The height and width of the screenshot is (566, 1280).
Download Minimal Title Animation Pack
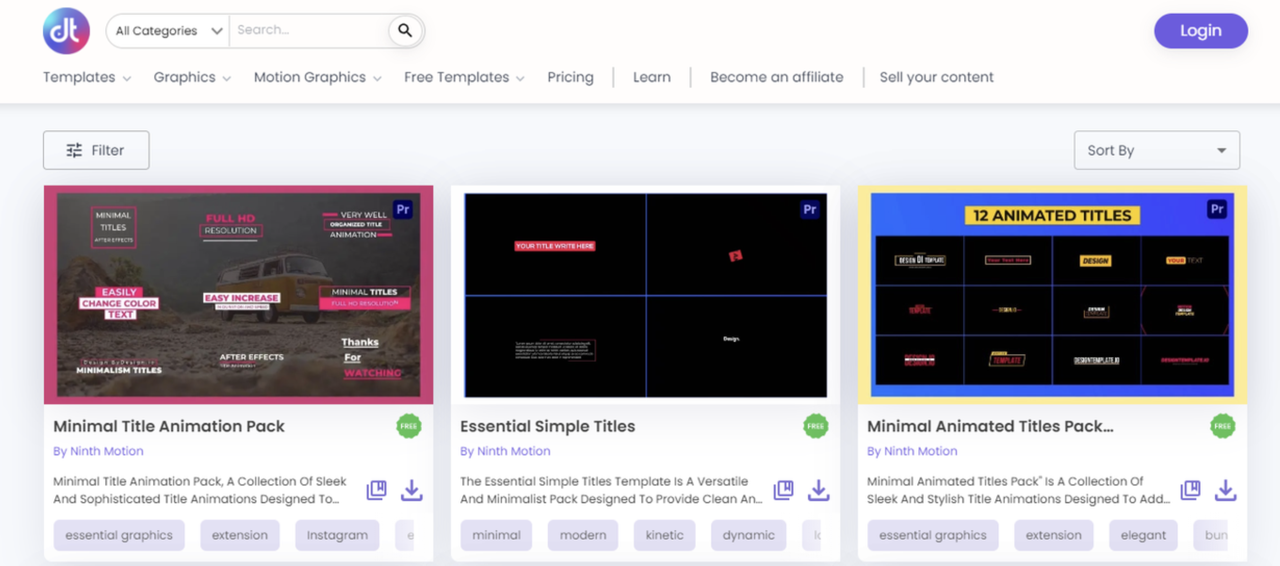pyautogui.click(x=412, y=490)
